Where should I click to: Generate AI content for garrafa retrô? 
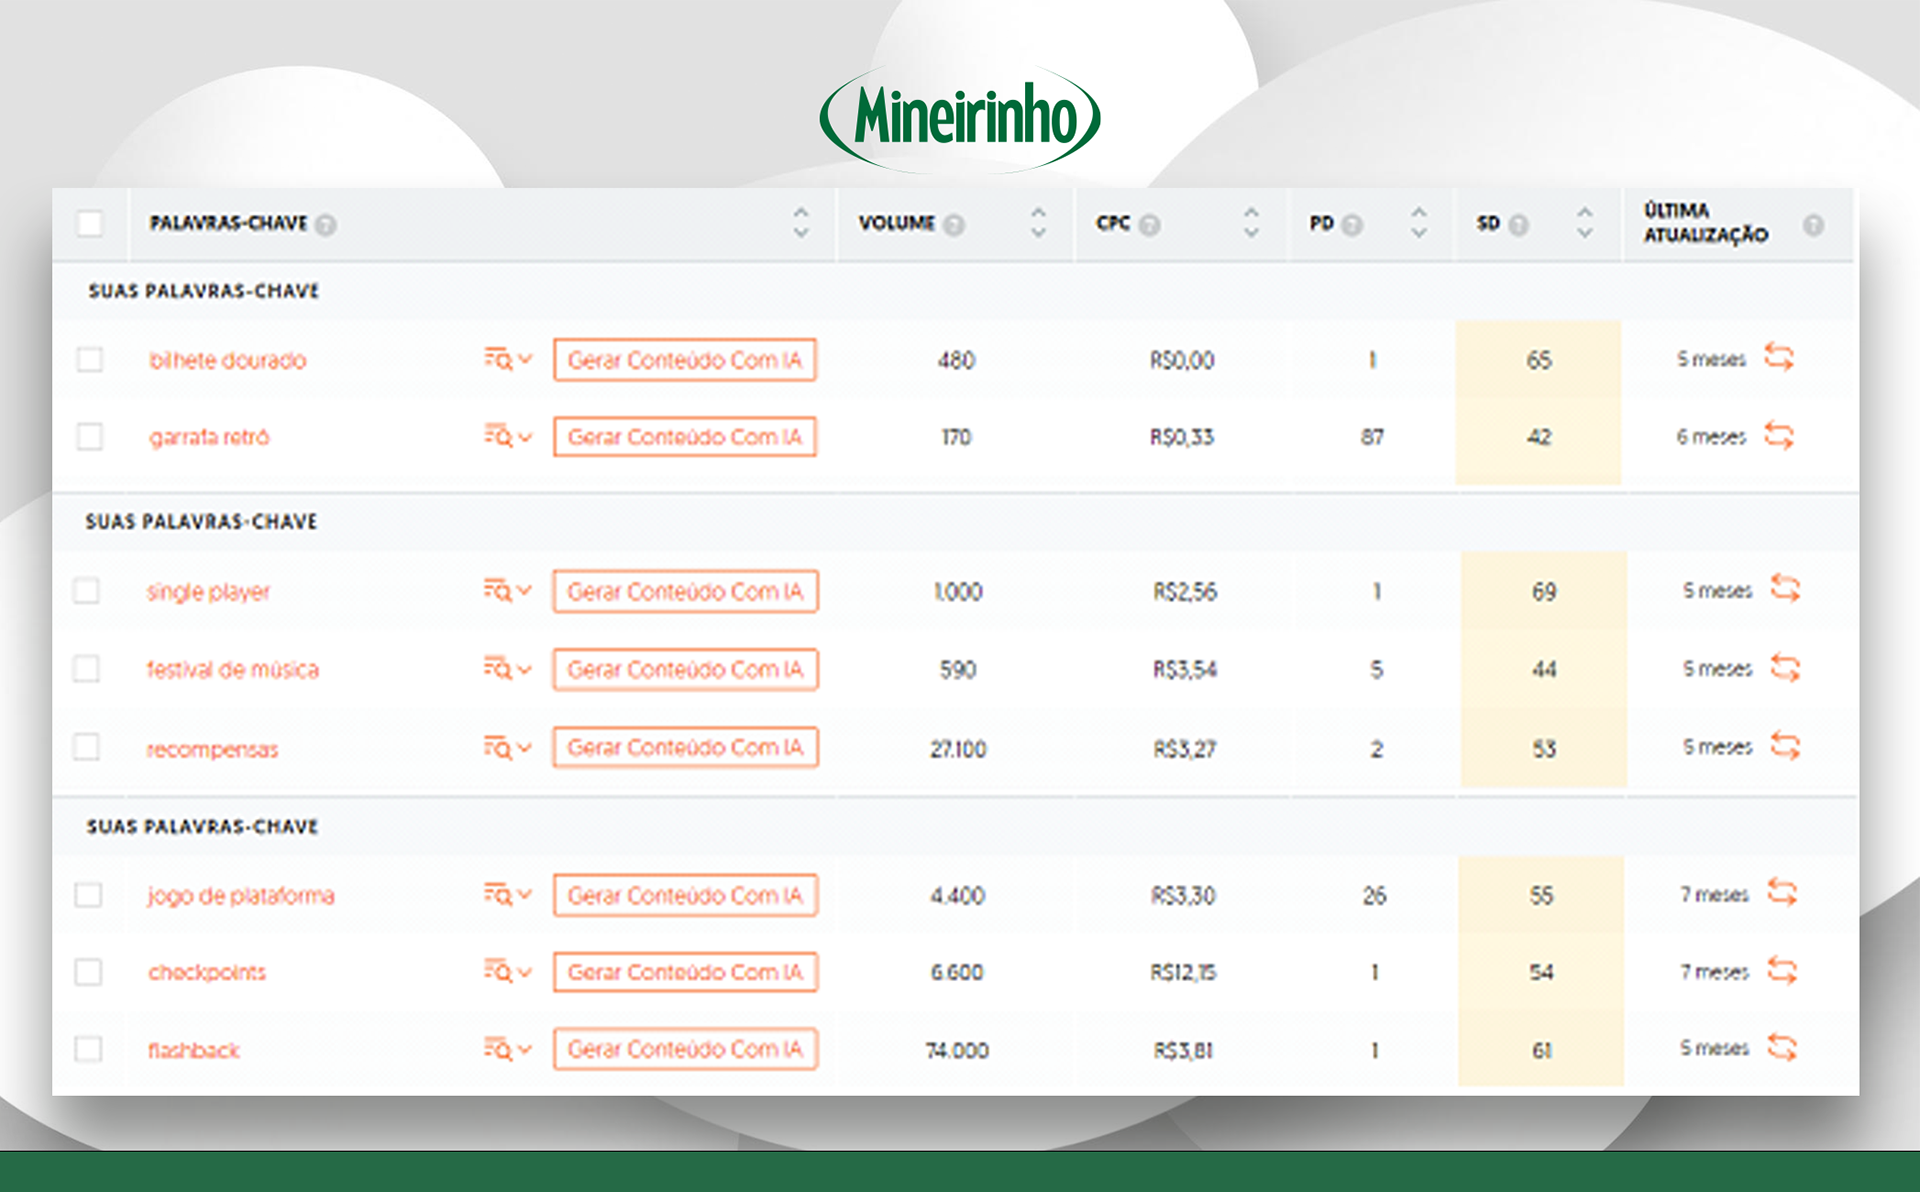click(x=685, y=437)
